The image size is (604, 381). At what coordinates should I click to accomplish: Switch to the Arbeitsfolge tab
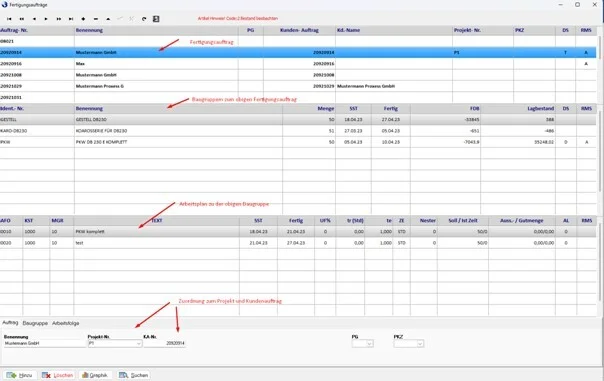tap(65, 323)
